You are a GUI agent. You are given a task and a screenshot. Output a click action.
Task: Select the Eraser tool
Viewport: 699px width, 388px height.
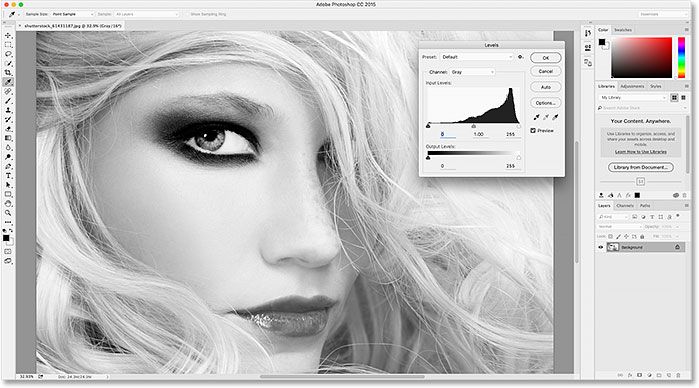(x=8, y=129)
